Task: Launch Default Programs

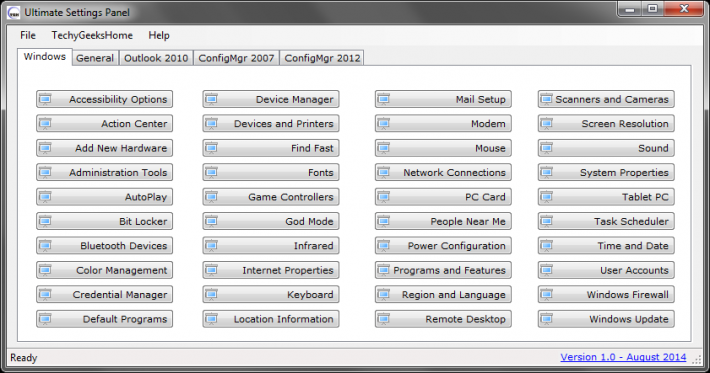Action: [105, 319]
